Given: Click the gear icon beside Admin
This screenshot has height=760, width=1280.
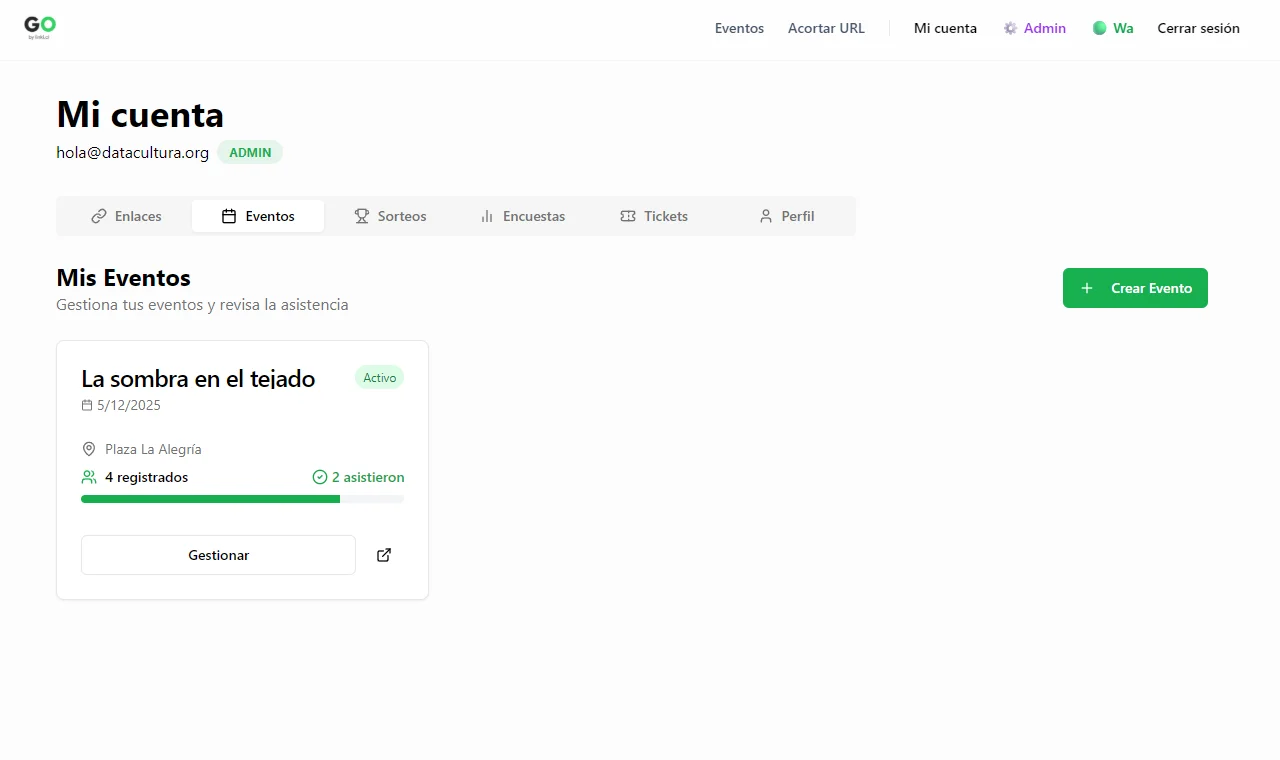Looking at the screenshot, I should [1010, 28].
